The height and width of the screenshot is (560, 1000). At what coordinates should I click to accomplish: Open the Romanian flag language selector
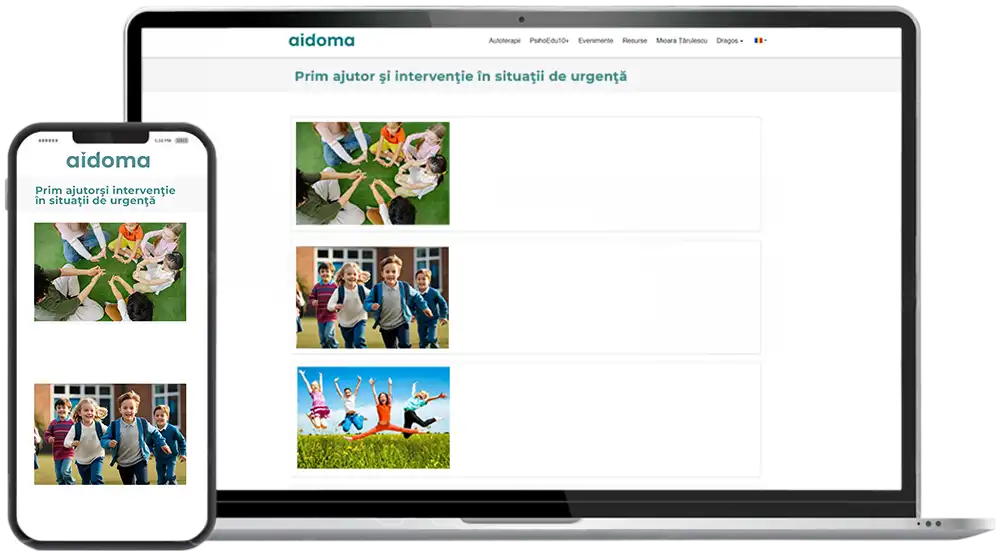click(x=760, y=40)
